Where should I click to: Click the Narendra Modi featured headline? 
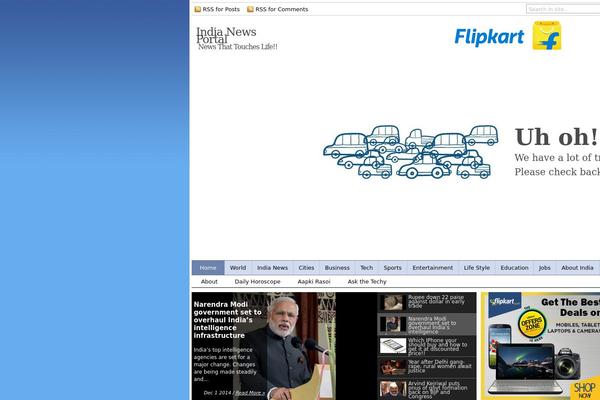[228, 320]
